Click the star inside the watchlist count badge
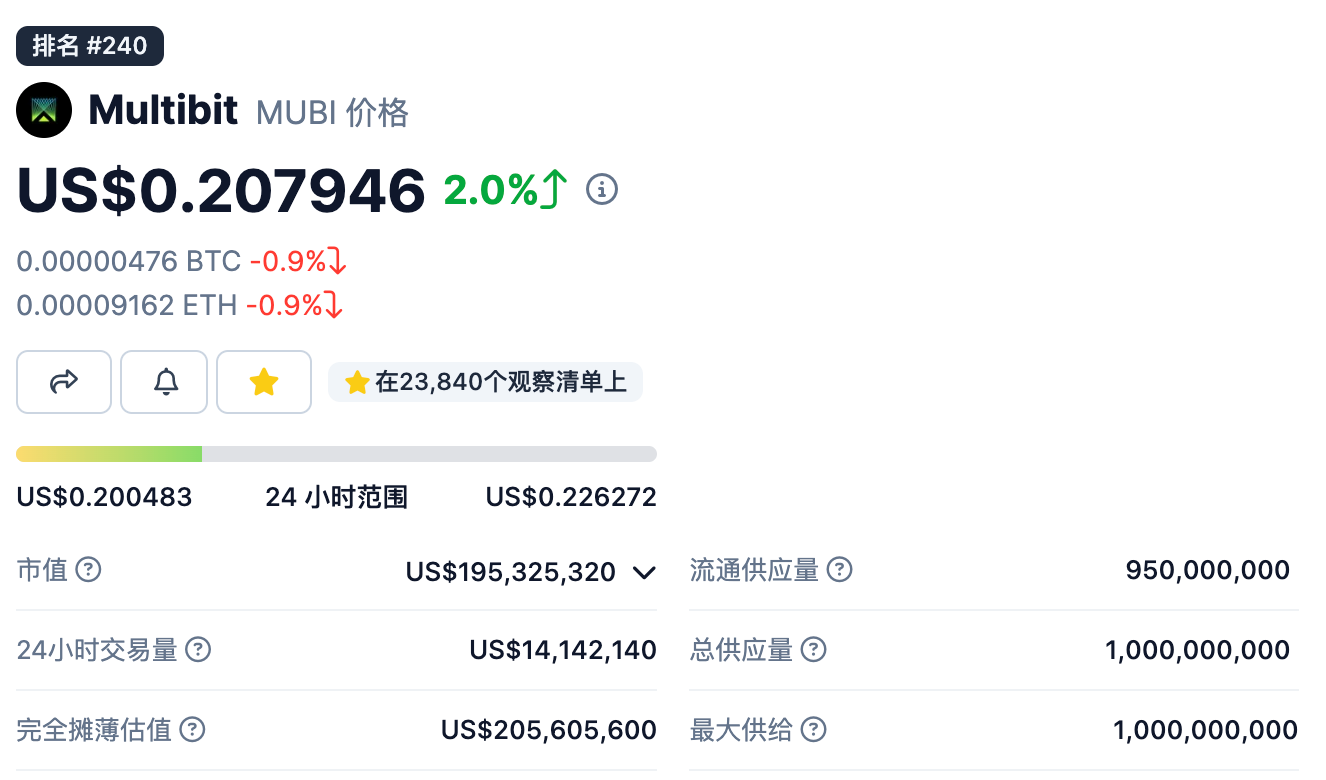Screen dimensions: 1326x780 coord(356,382)
